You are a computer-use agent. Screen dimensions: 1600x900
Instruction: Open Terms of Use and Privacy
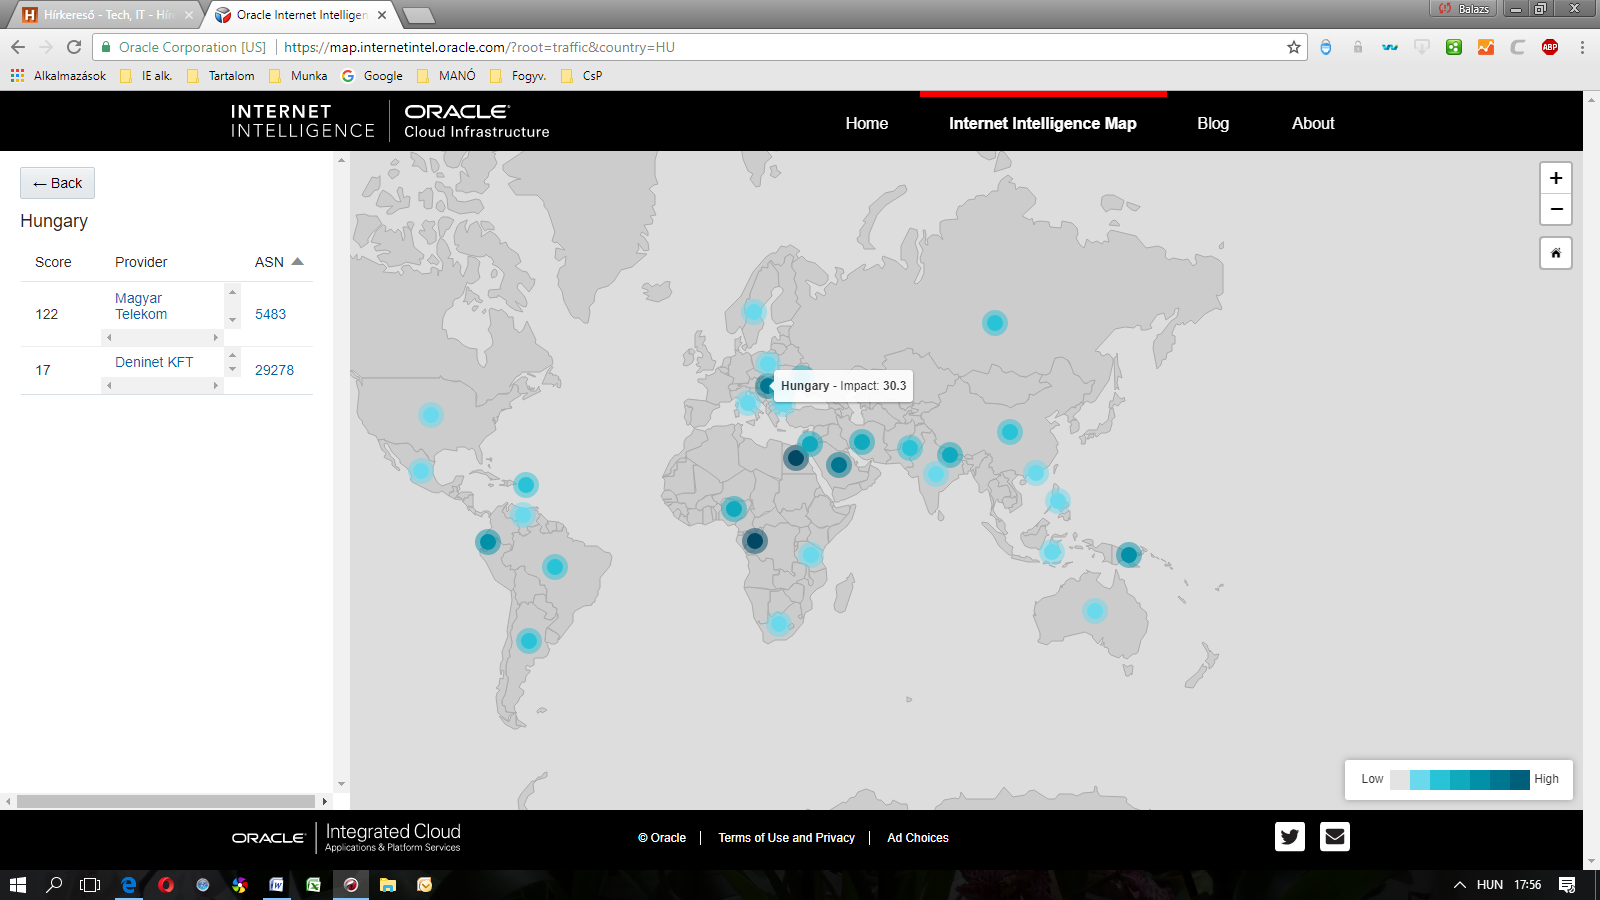pyautogui.click(x=786, y=838)
